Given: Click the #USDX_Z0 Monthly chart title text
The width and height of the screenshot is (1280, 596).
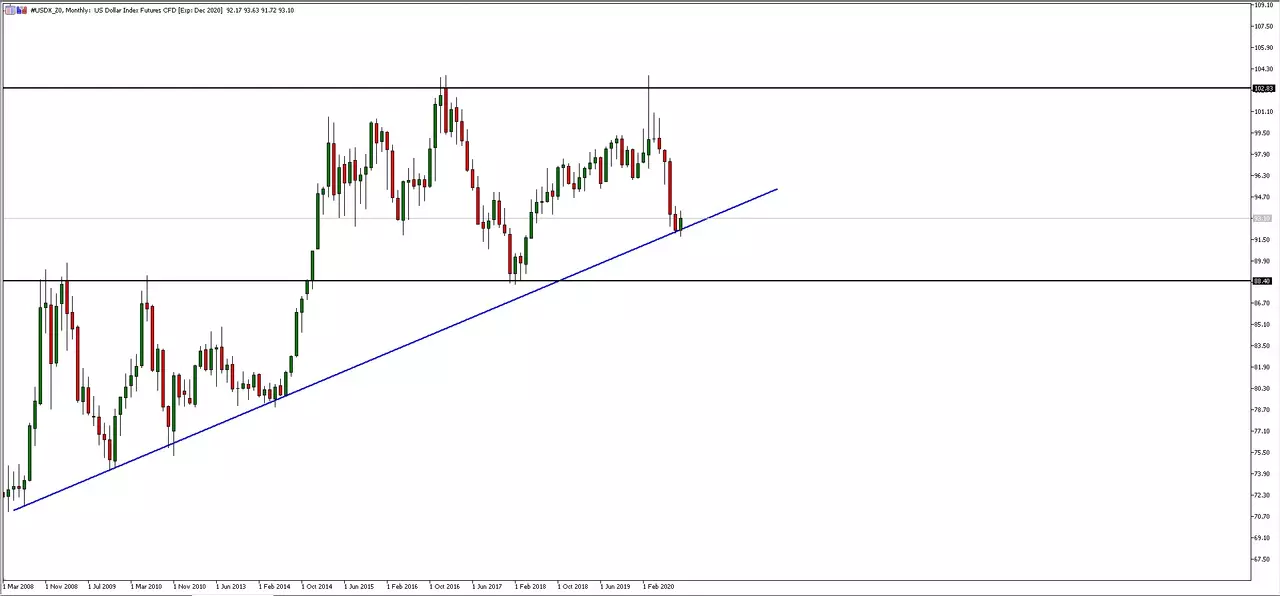Looking at the screenshot, I should [54, 9].
